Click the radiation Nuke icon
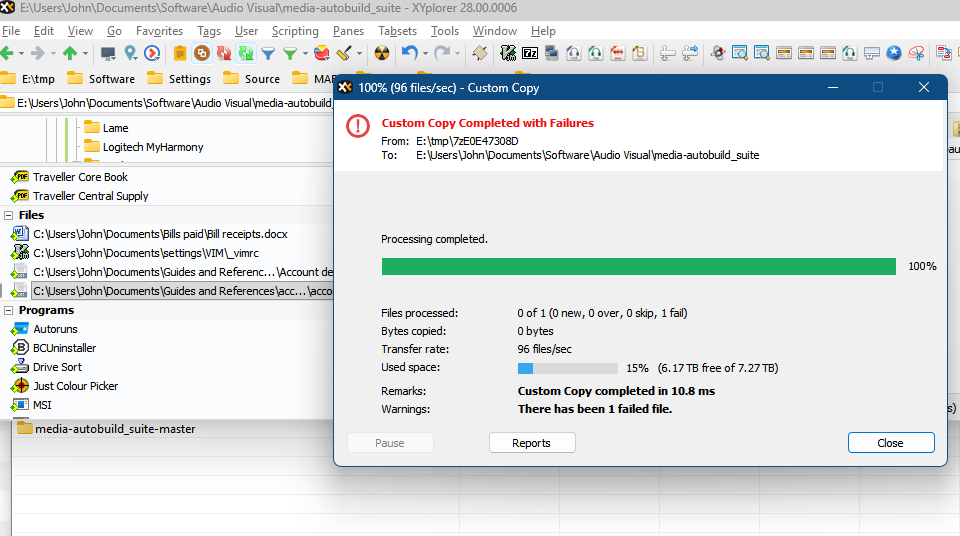Screen dimensions: 960x536 [381, 53]
